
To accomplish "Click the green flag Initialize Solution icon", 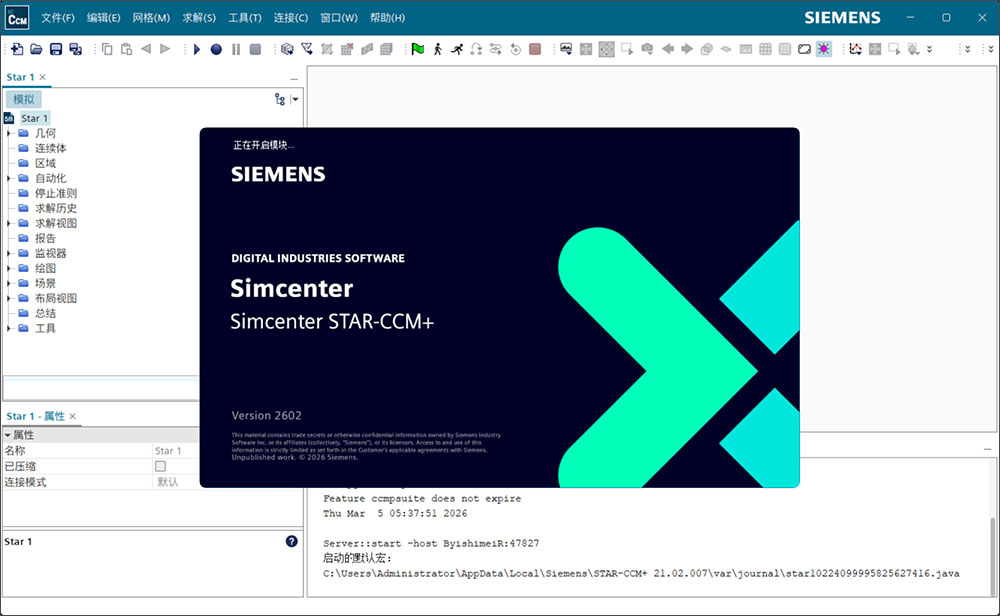I will (418, 49).
